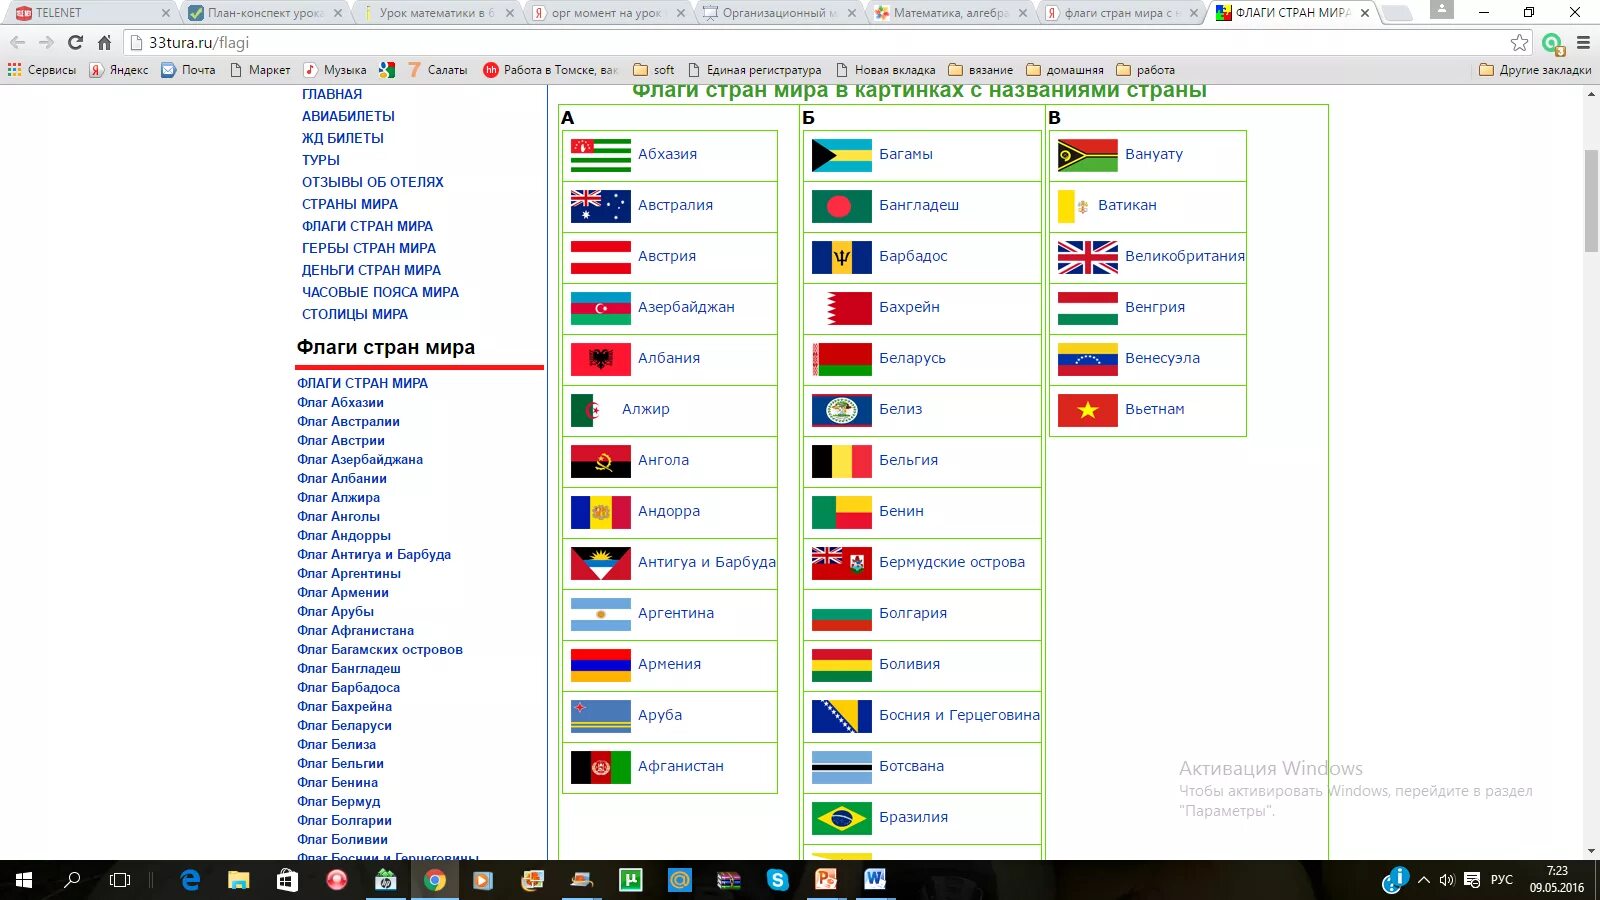Switch to Математика, алгебра tab
This screenshot has height=900, width=1600.
coord(951,13)
